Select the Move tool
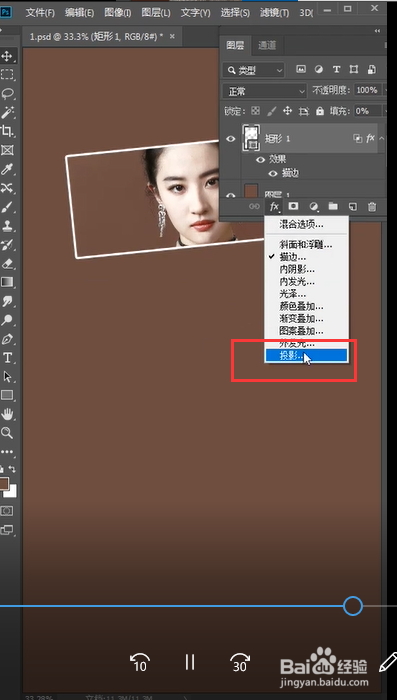The height and width of the screenshot is (700, 397). tap(7, 56)
